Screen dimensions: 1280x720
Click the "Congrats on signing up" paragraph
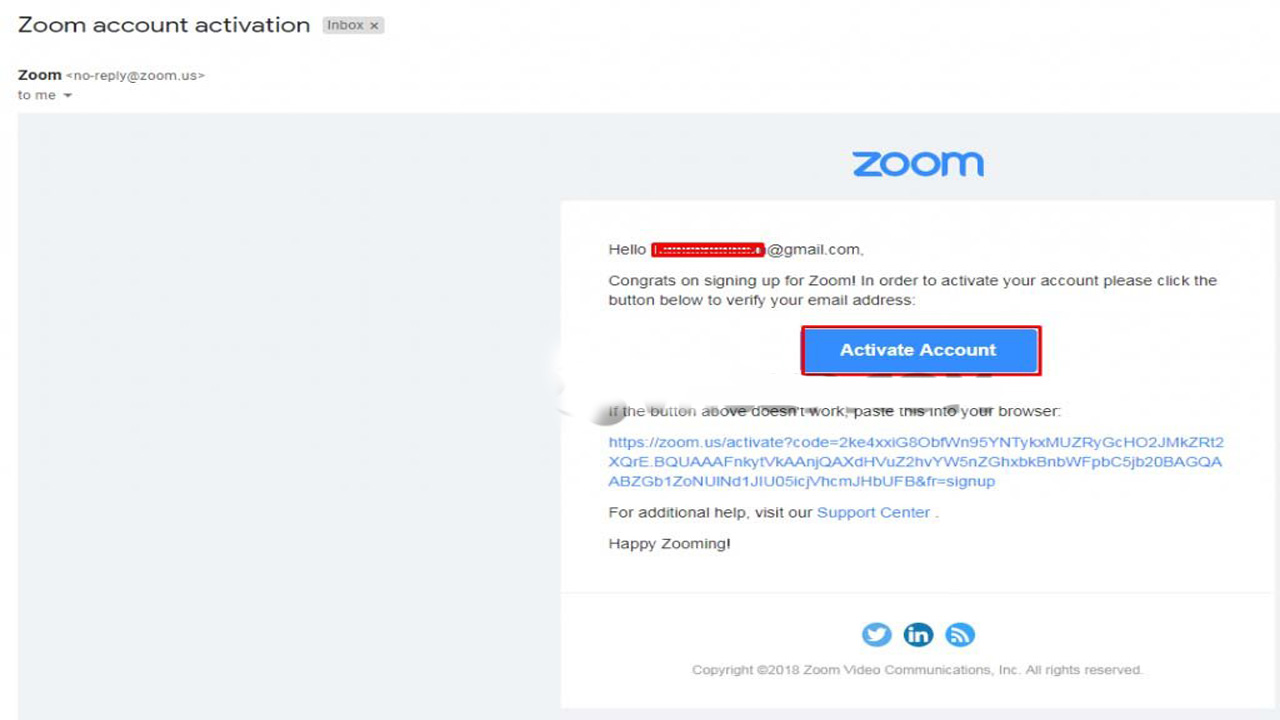(x=912, y=290)
